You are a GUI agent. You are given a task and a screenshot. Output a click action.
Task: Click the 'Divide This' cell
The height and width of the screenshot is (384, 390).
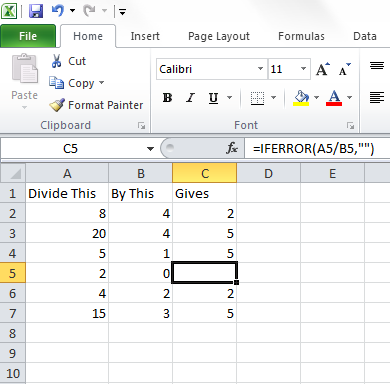(67, 193)
